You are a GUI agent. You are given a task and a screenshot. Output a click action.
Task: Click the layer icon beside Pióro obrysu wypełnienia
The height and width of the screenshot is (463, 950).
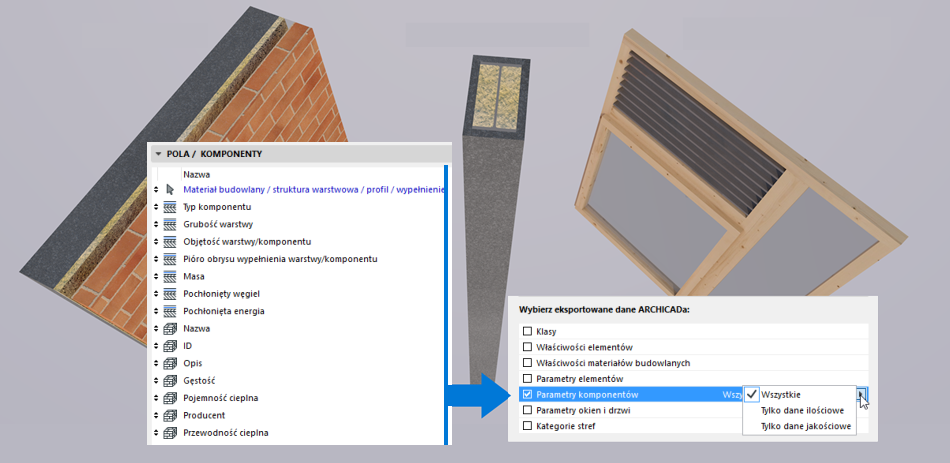pyautogui.click(x=170, y=259)
